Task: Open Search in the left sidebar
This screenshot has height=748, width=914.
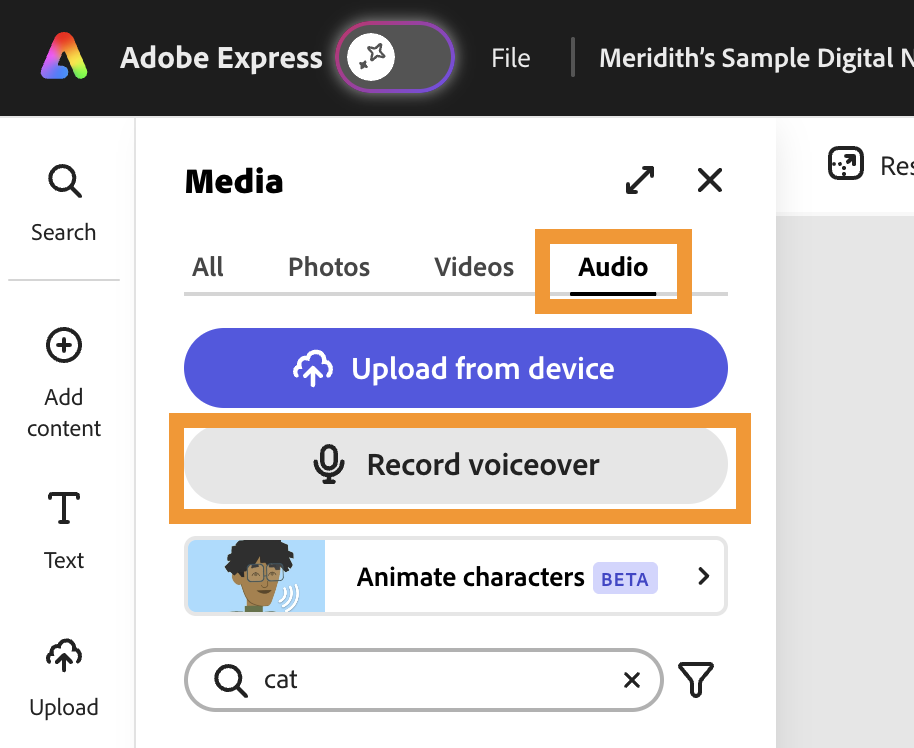Action: [x=64, y=203]
